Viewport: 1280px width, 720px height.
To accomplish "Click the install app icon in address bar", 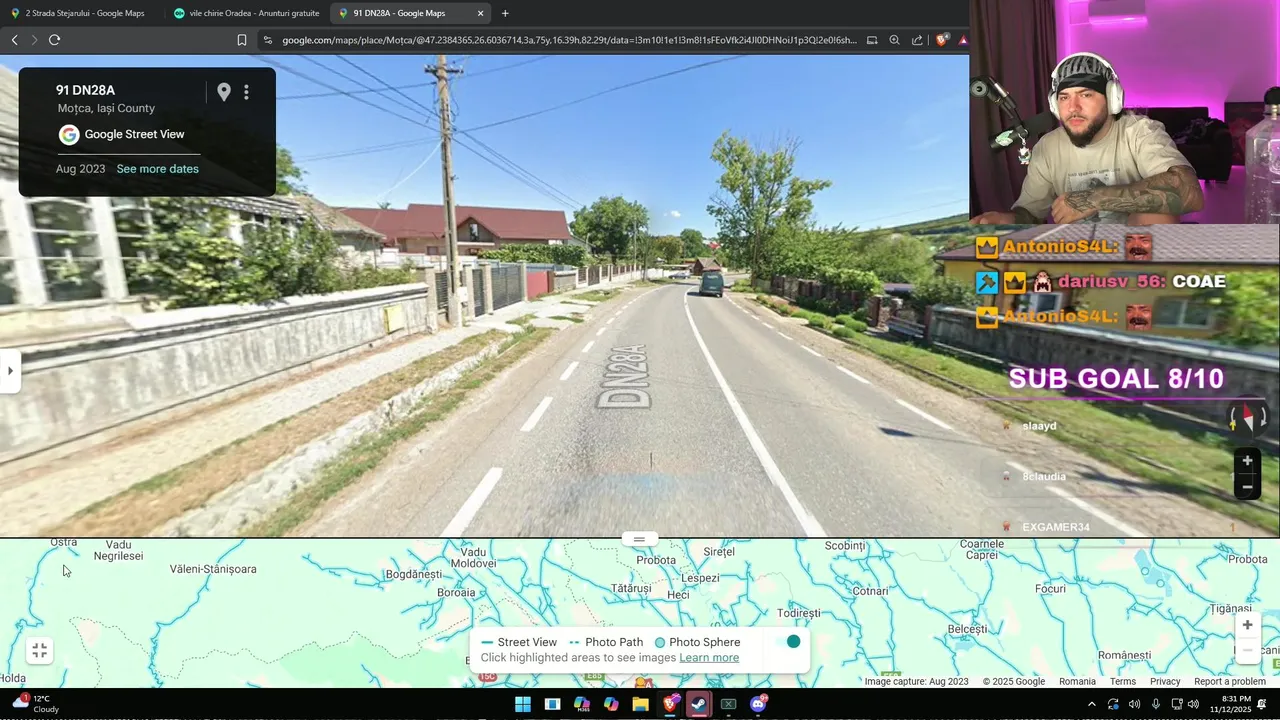I will coord(872,40).
